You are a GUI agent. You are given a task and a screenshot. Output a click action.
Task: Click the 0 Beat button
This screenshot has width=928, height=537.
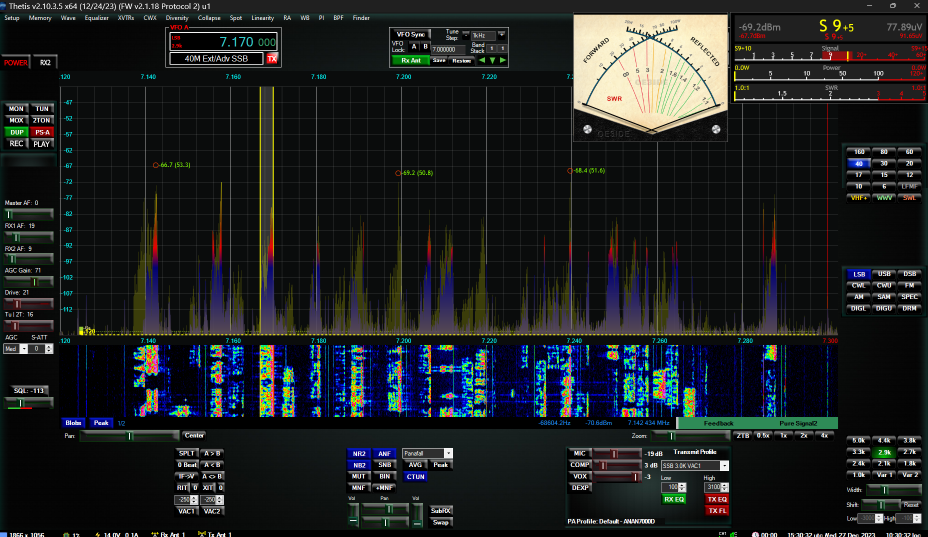pos(186,465)
